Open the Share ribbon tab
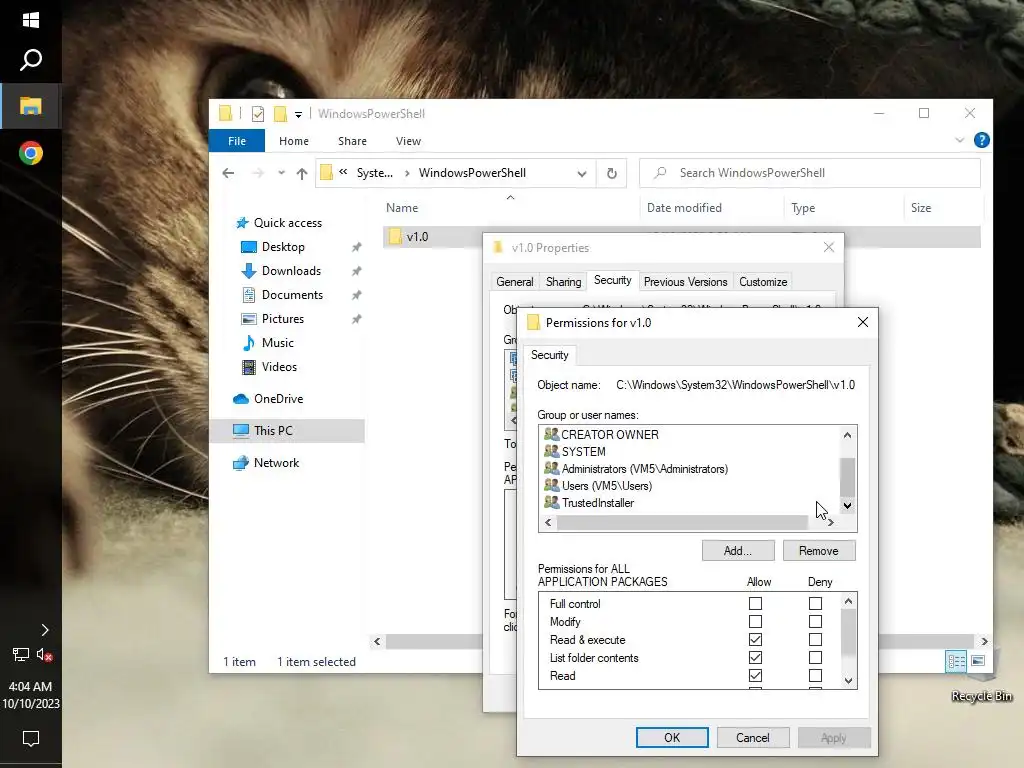 [x=353, y=141]
